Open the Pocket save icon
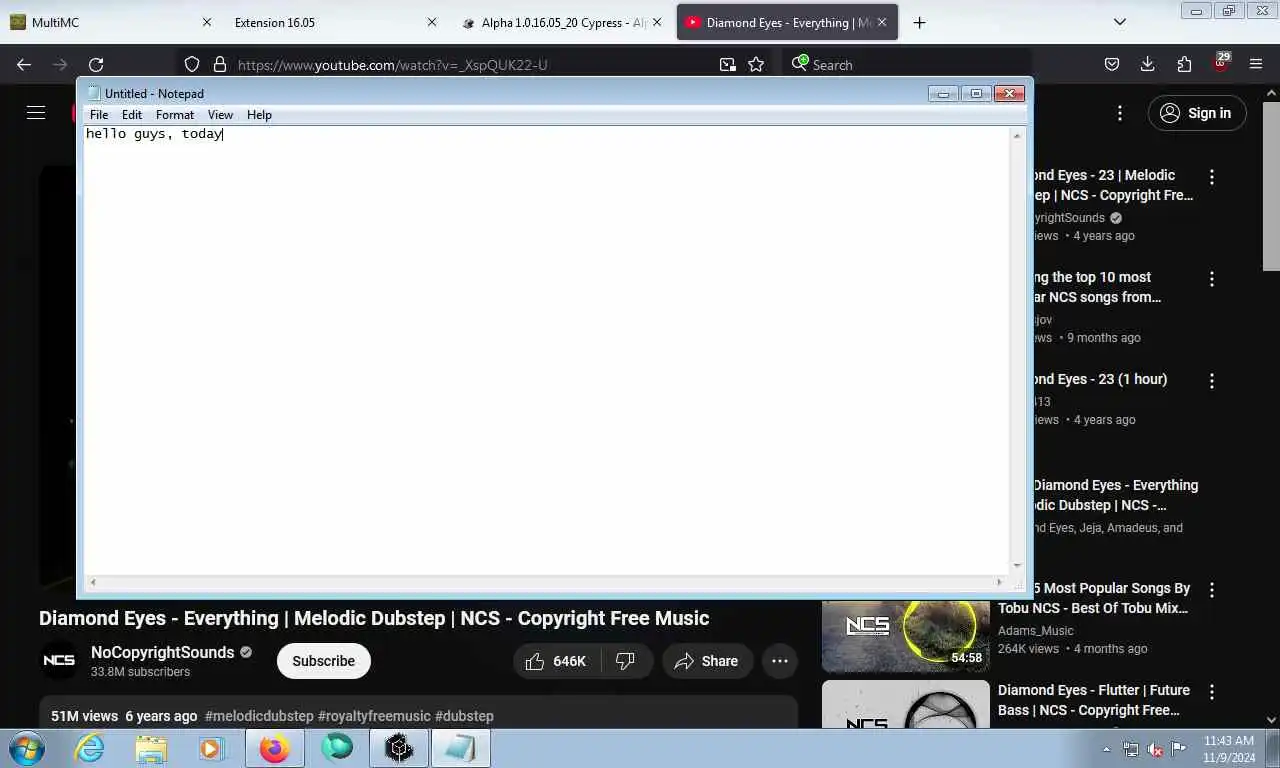Image resolution: width=1280 pixels, height=768 pixels. [1112, 65]
